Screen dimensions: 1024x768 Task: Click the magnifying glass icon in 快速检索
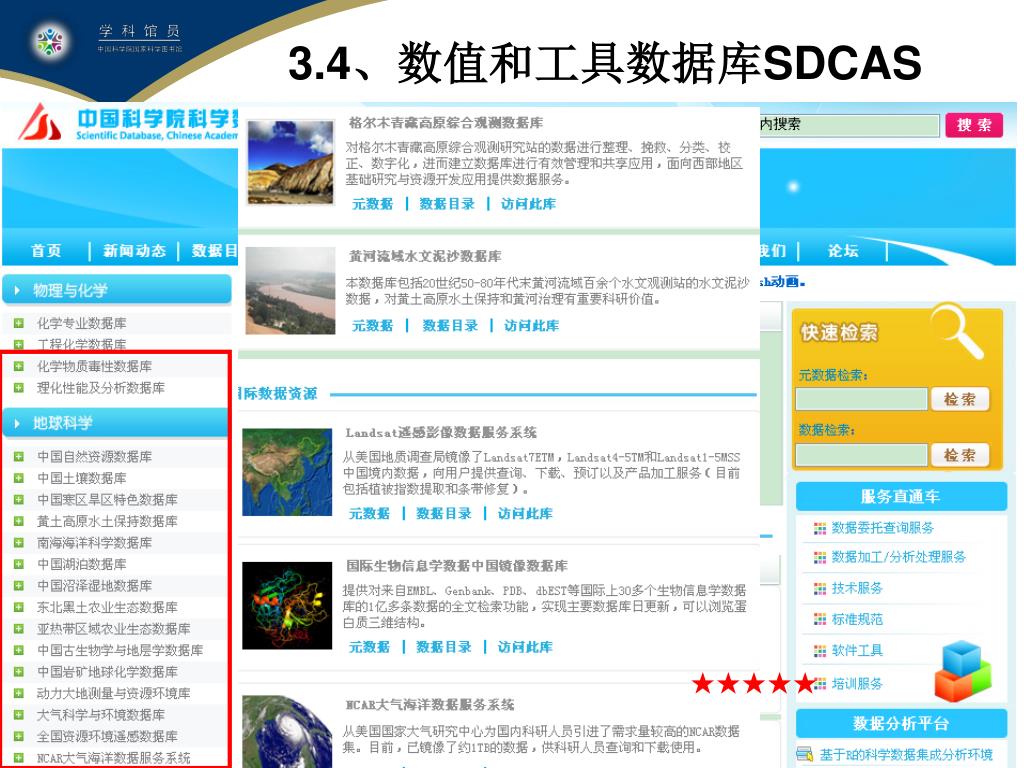[x=958, y=332]
